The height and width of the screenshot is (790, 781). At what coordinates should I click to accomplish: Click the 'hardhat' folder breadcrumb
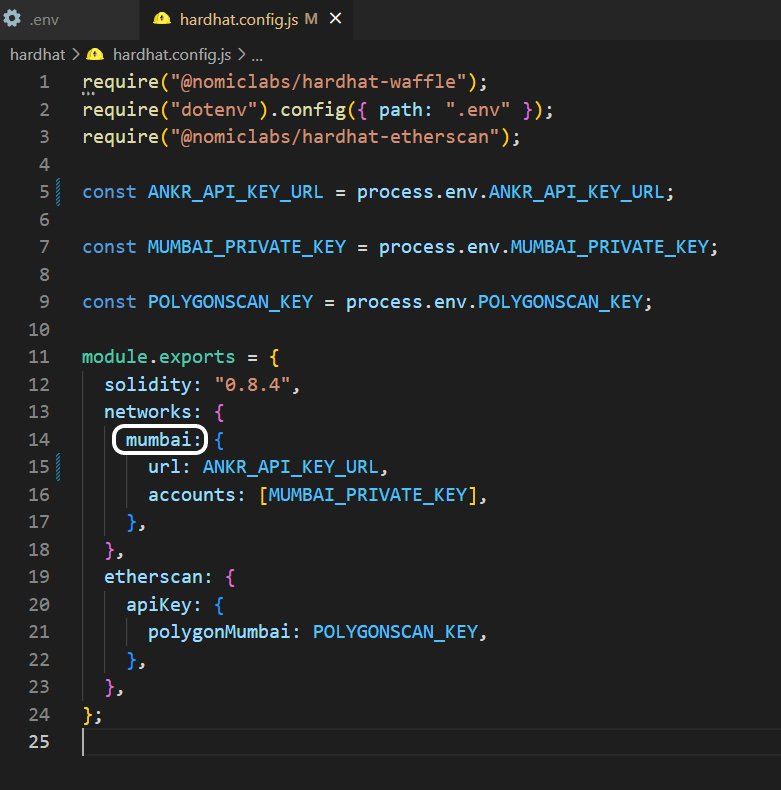[38, 54]
